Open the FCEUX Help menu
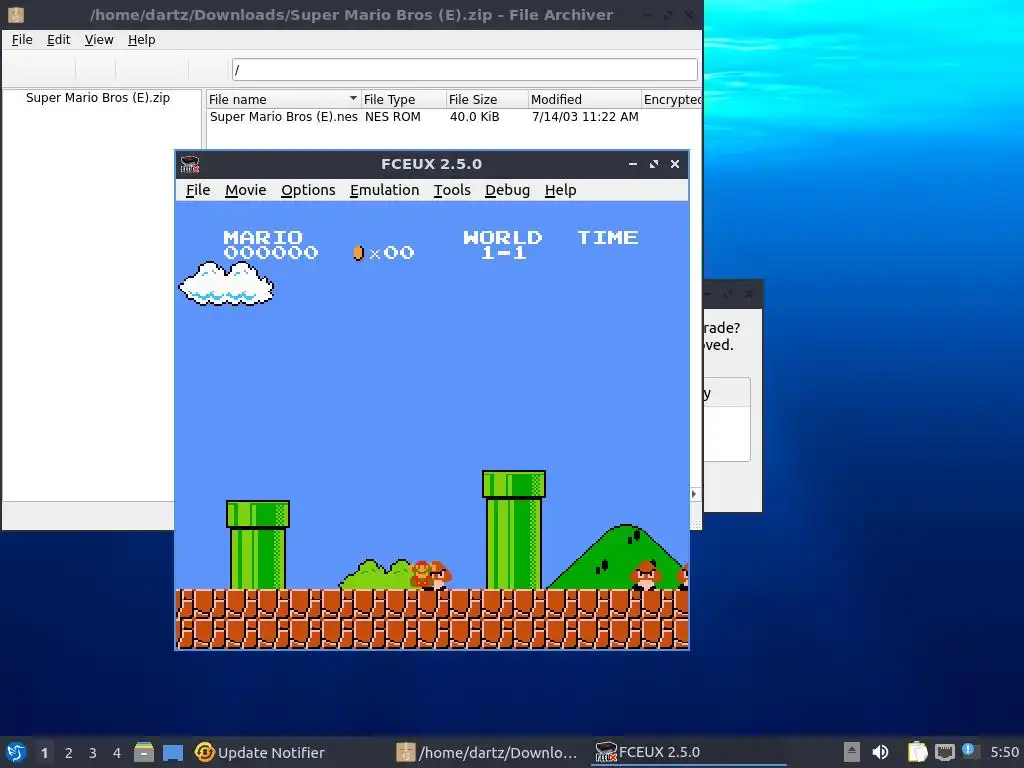Image resolution: width=1024 pixels, height=768 pixels. pos(561,190)
